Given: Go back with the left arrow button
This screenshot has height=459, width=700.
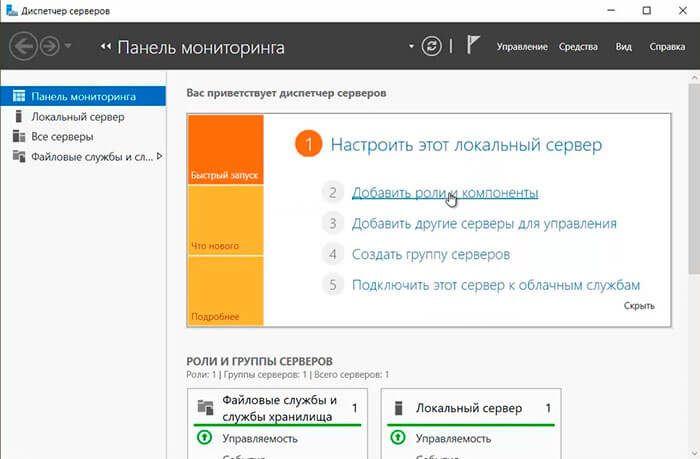Looking at the screenshot, I should (x=23, y=46).
